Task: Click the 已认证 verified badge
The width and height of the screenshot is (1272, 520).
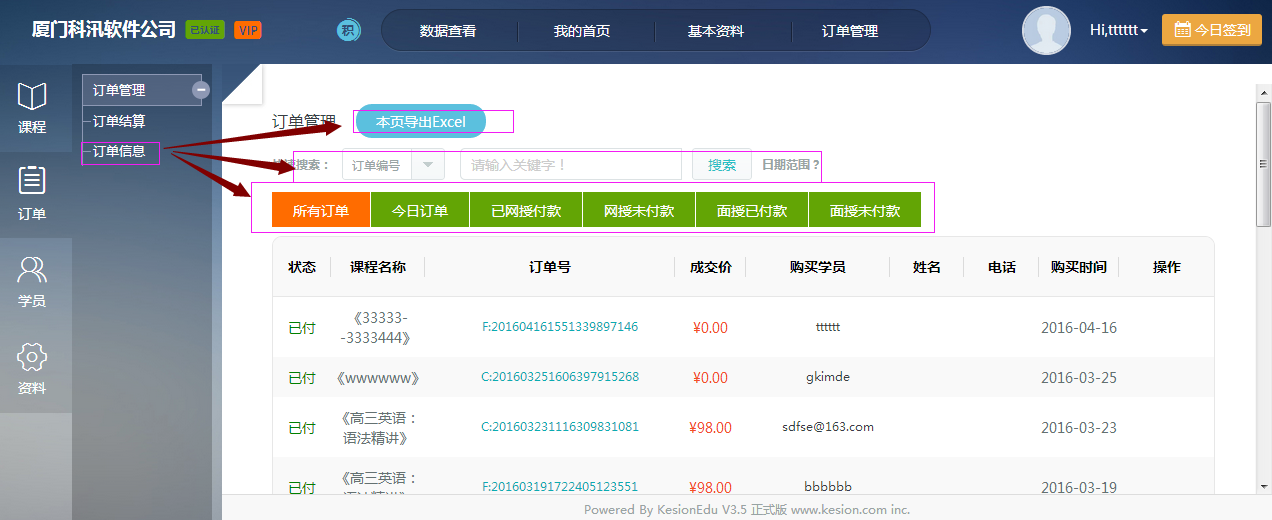Action: pos(205,30)
